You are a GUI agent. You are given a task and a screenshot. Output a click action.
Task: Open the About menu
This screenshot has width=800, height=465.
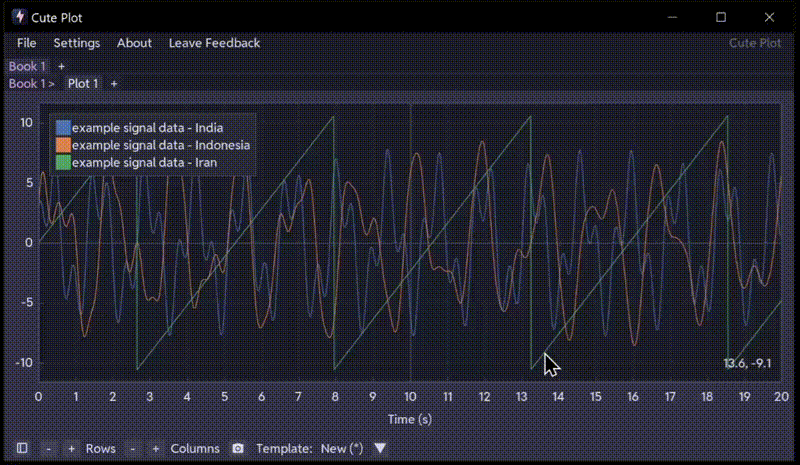point(134,43)
